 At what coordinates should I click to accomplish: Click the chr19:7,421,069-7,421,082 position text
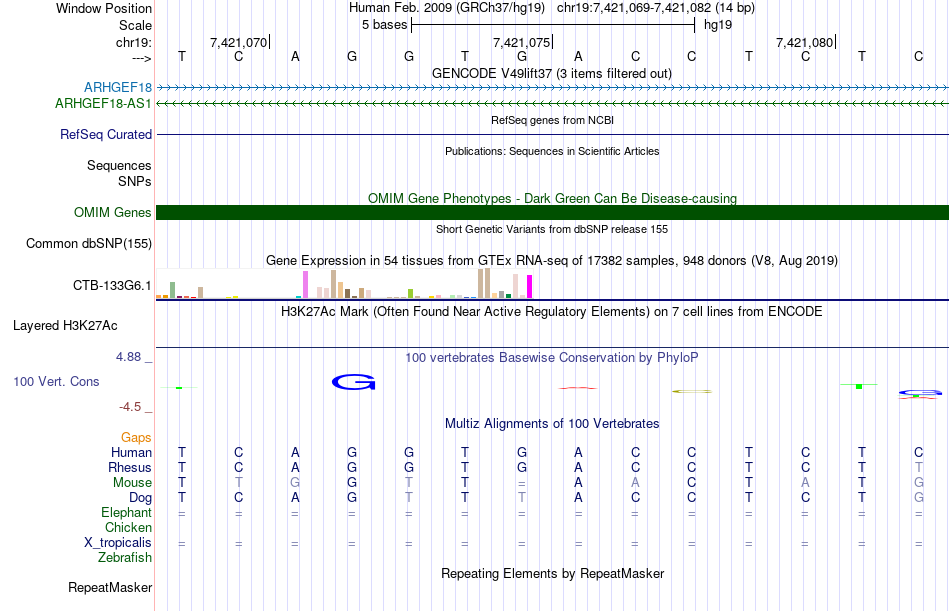656,8
